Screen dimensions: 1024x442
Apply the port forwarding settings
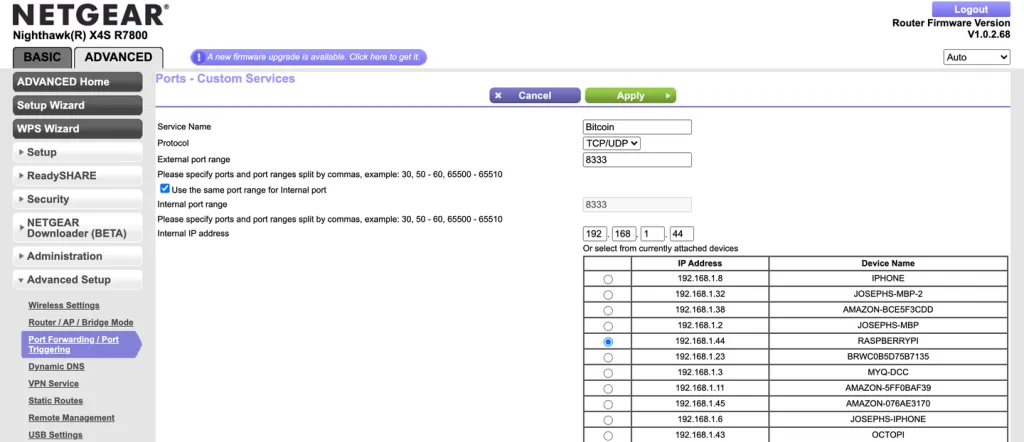[x=630, y=95]
